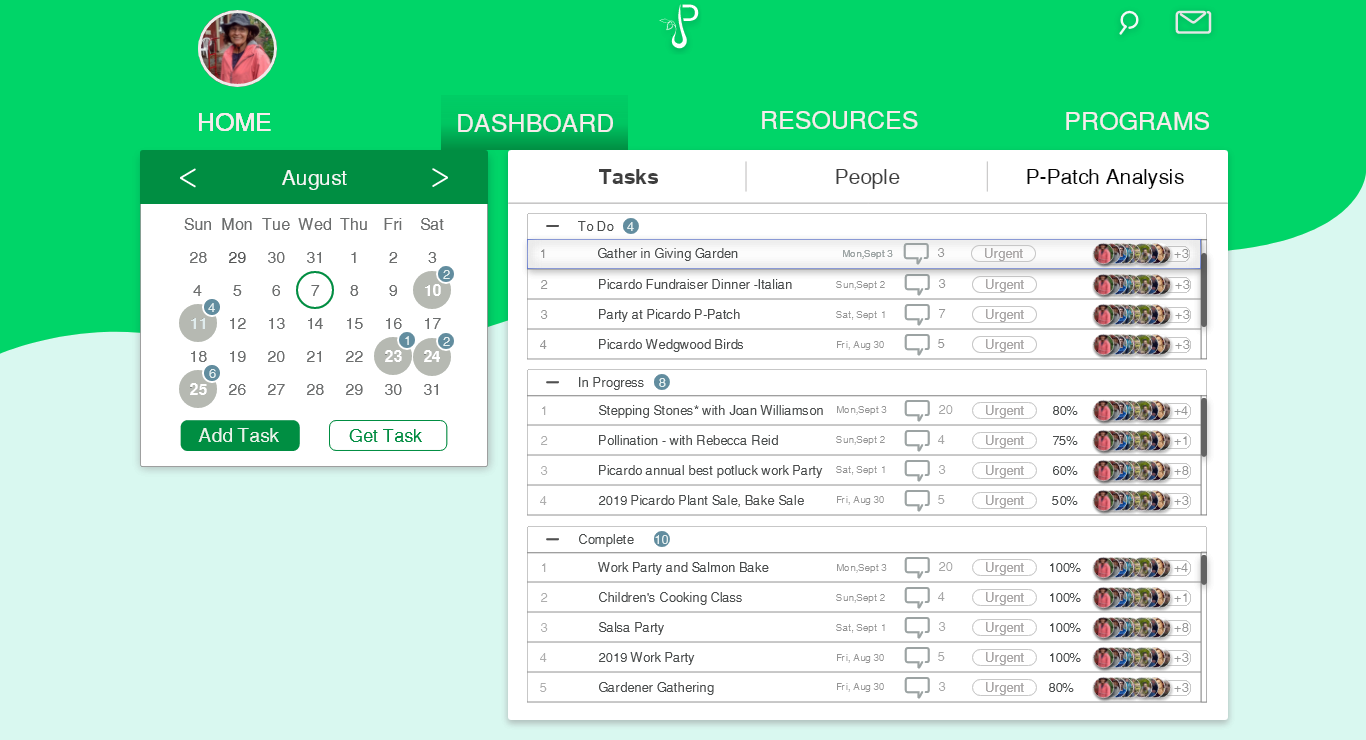The width and height of the screenshot is (1366, 740).
Task: Select August 23 on the calendar
Action: click(393, 357)
